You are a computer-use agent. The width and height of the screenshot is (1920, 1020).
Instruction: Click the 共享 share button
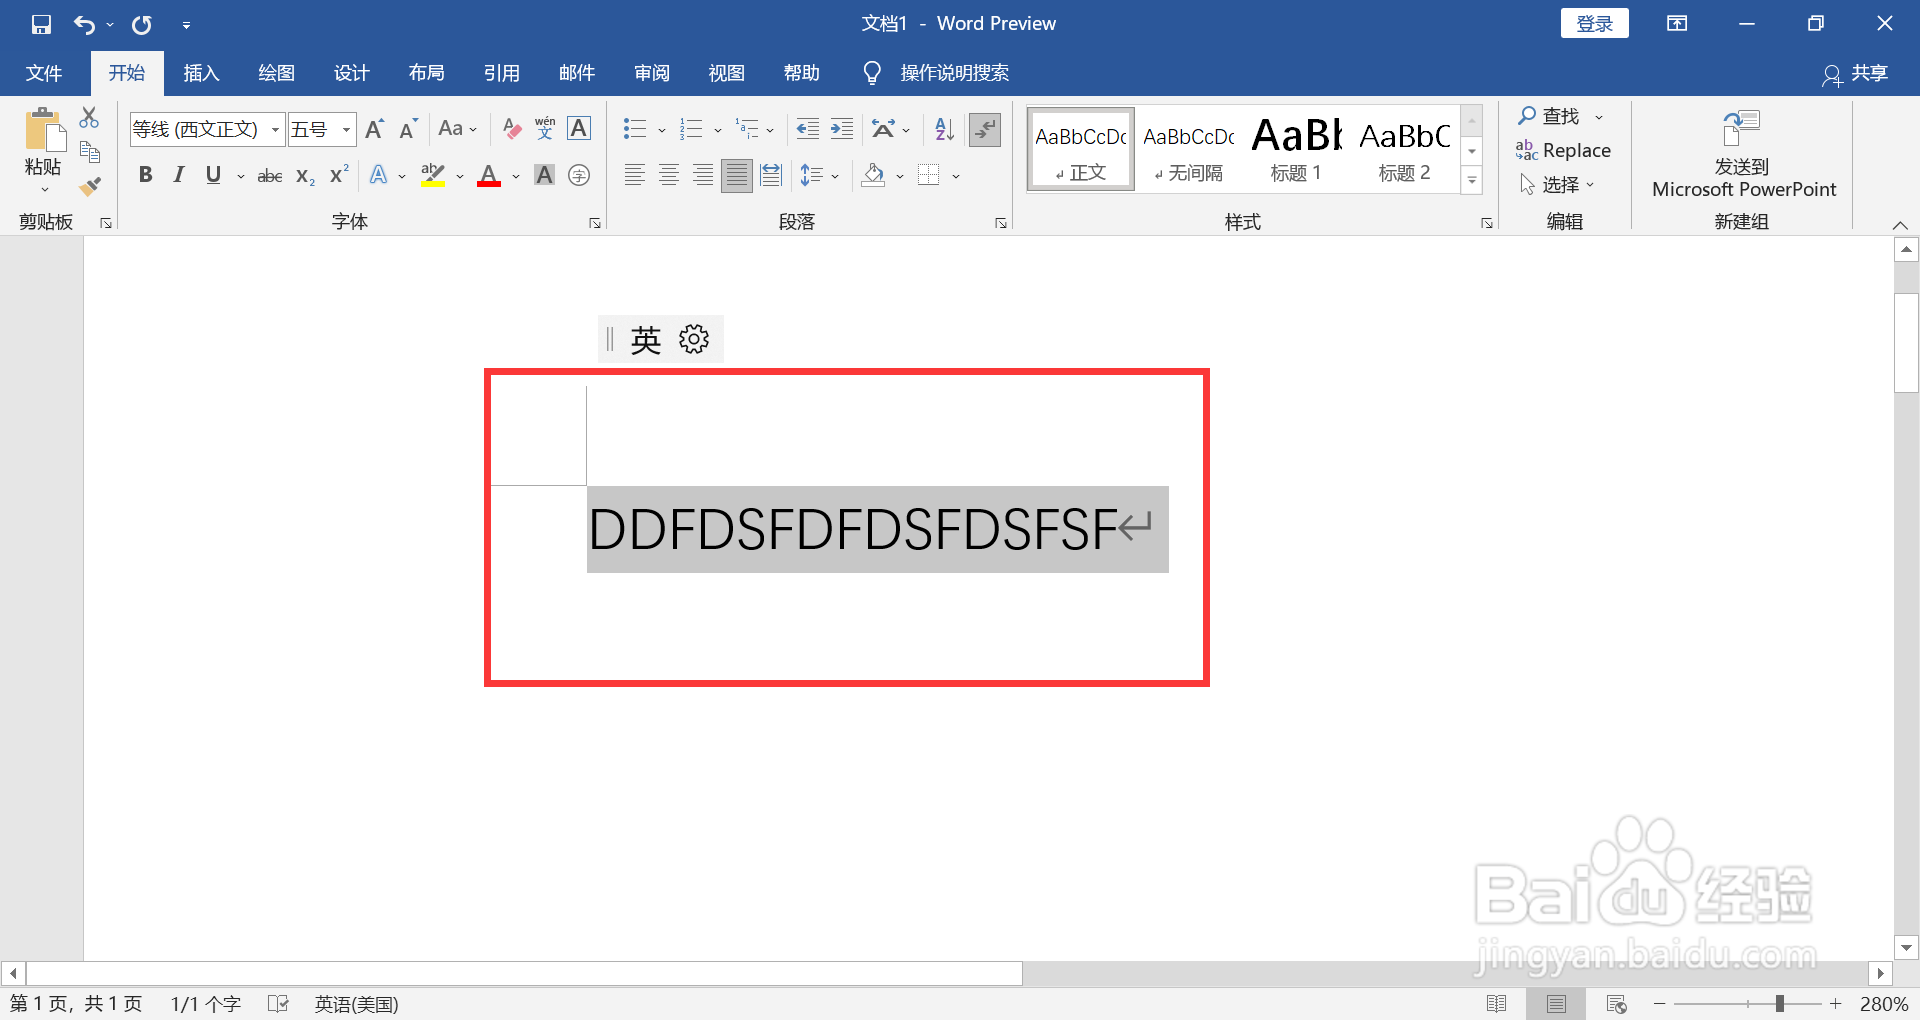(x=1855, y=74)
